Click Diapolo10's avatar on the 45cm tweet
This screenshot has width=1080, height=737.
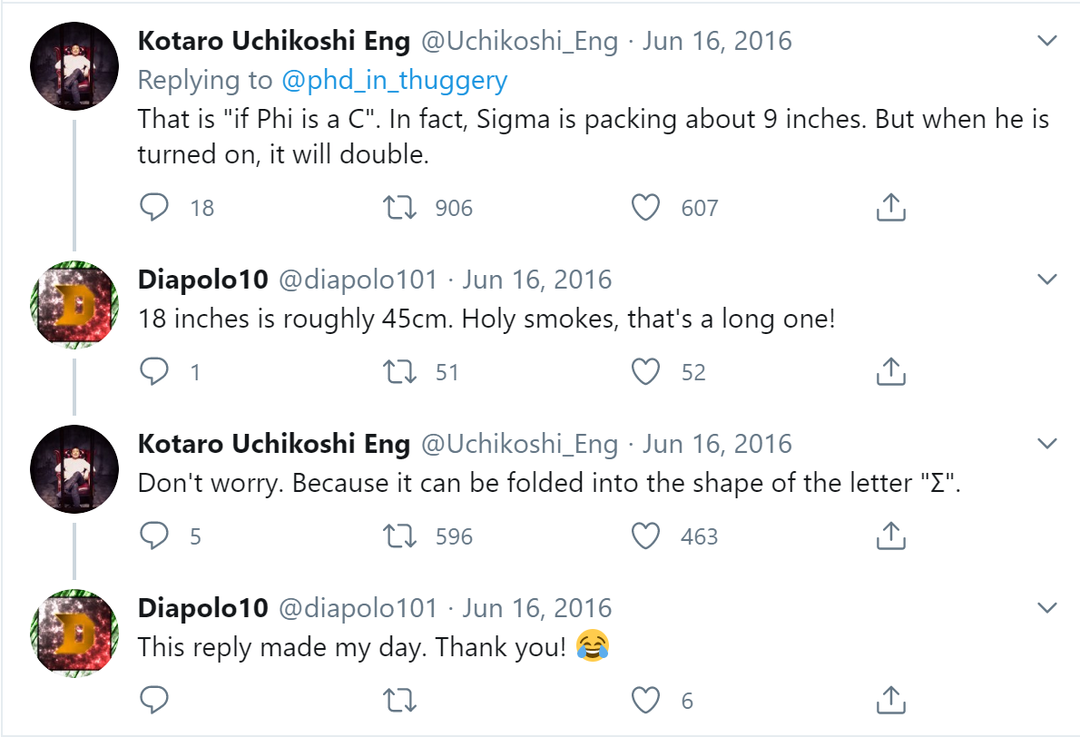pos(76,306)
